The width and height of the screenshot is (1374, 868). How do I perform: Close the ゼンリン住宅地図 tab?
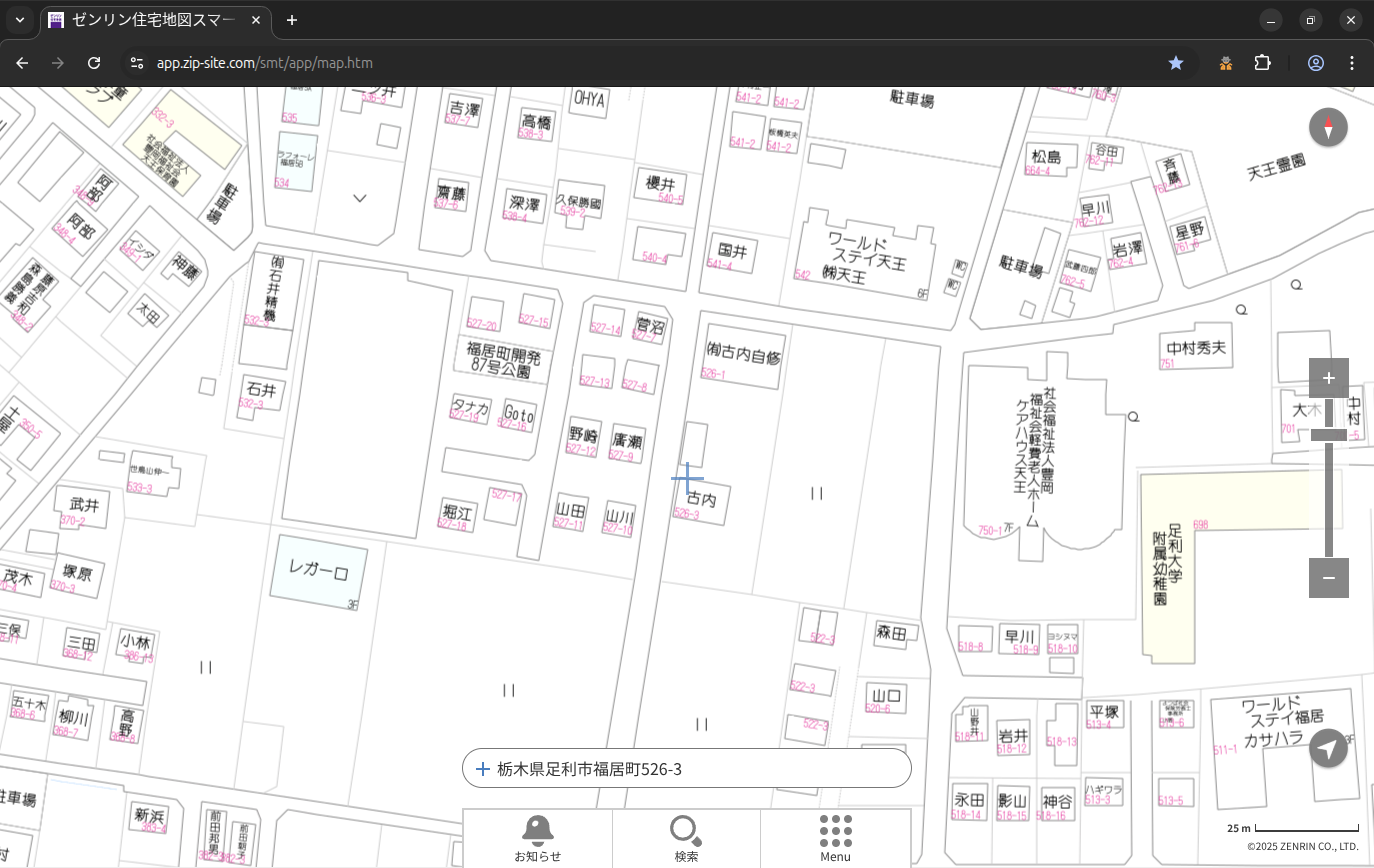(256, 20)
